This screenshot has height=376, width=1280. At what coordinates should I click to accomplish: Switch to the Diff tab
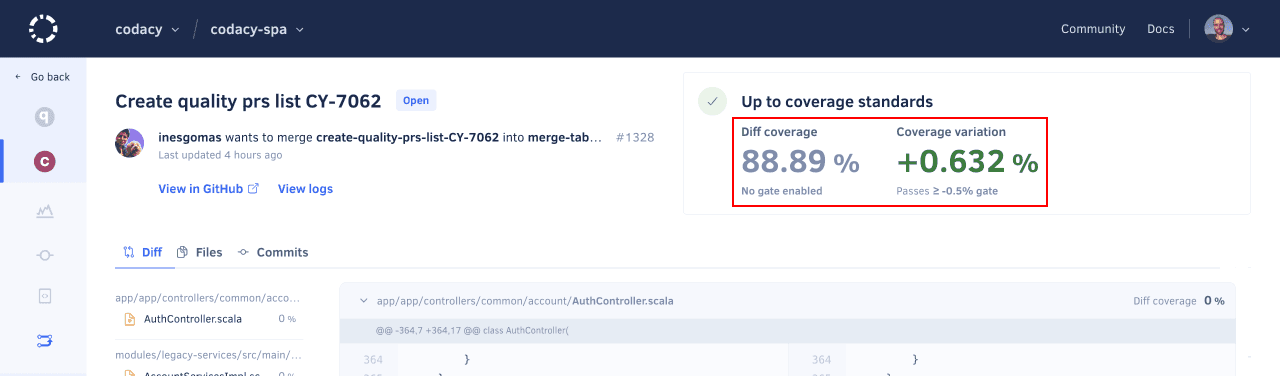click(x=142, y=252)
